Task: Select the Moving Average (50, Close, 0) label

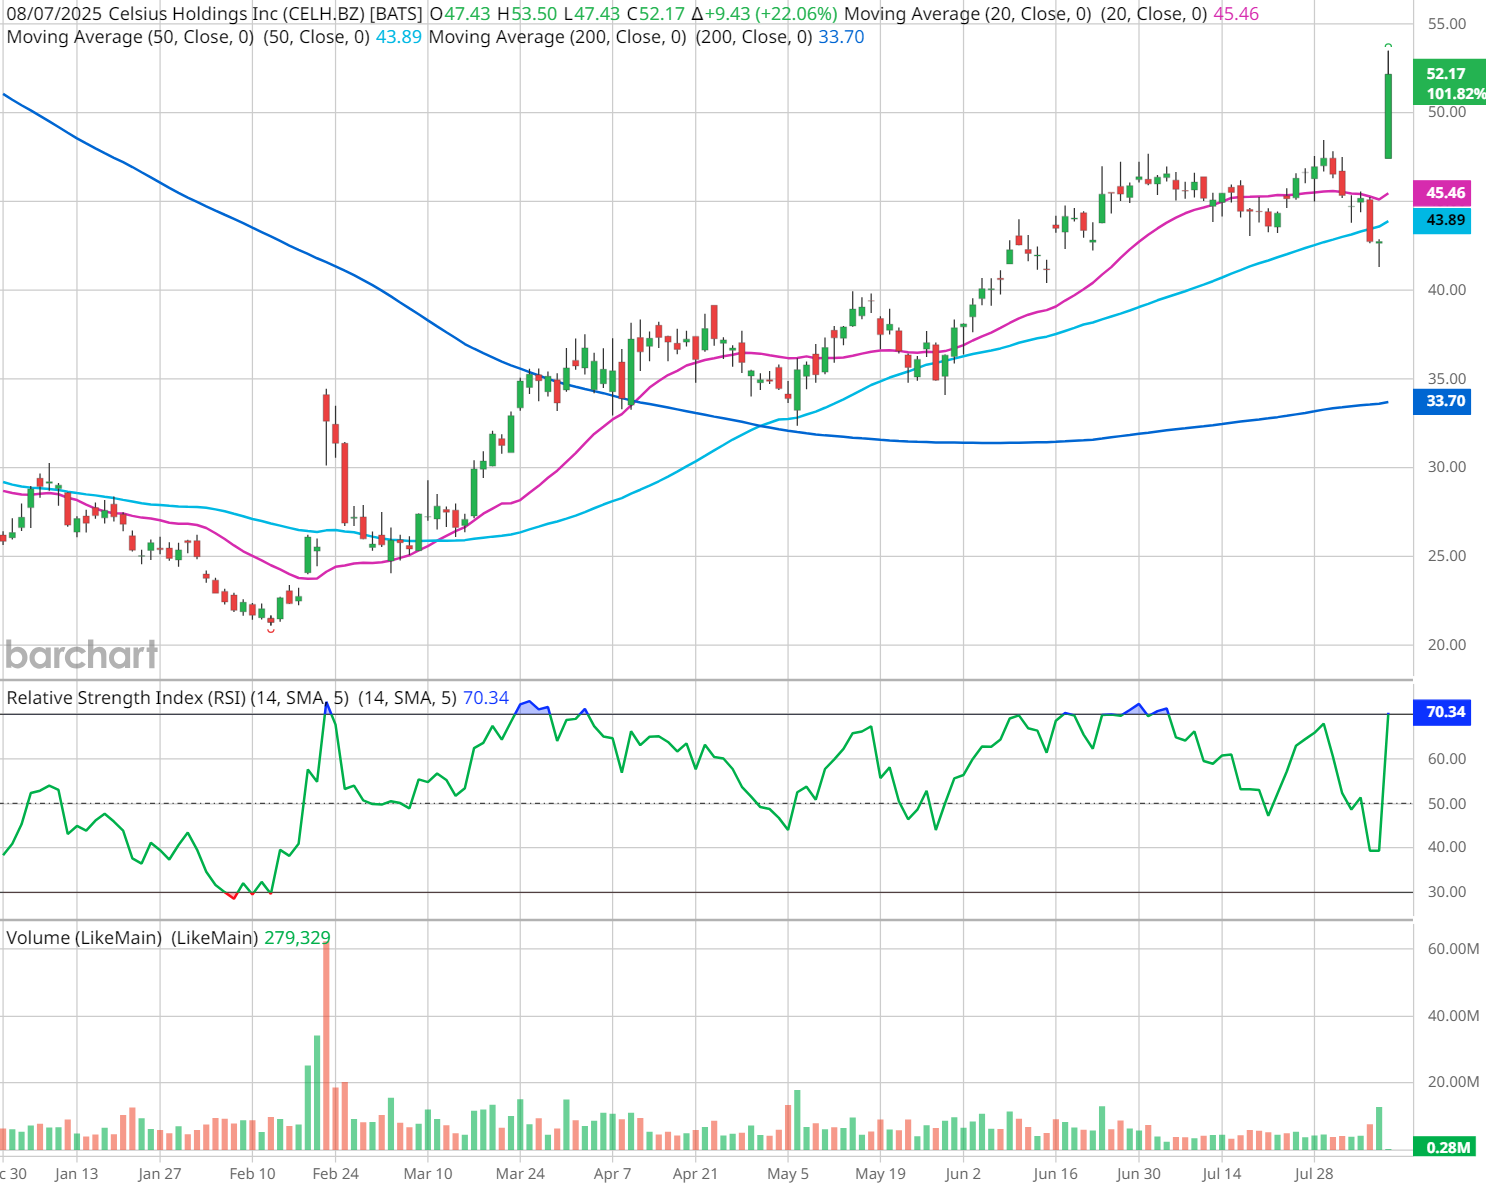Action: pos(130,37)
